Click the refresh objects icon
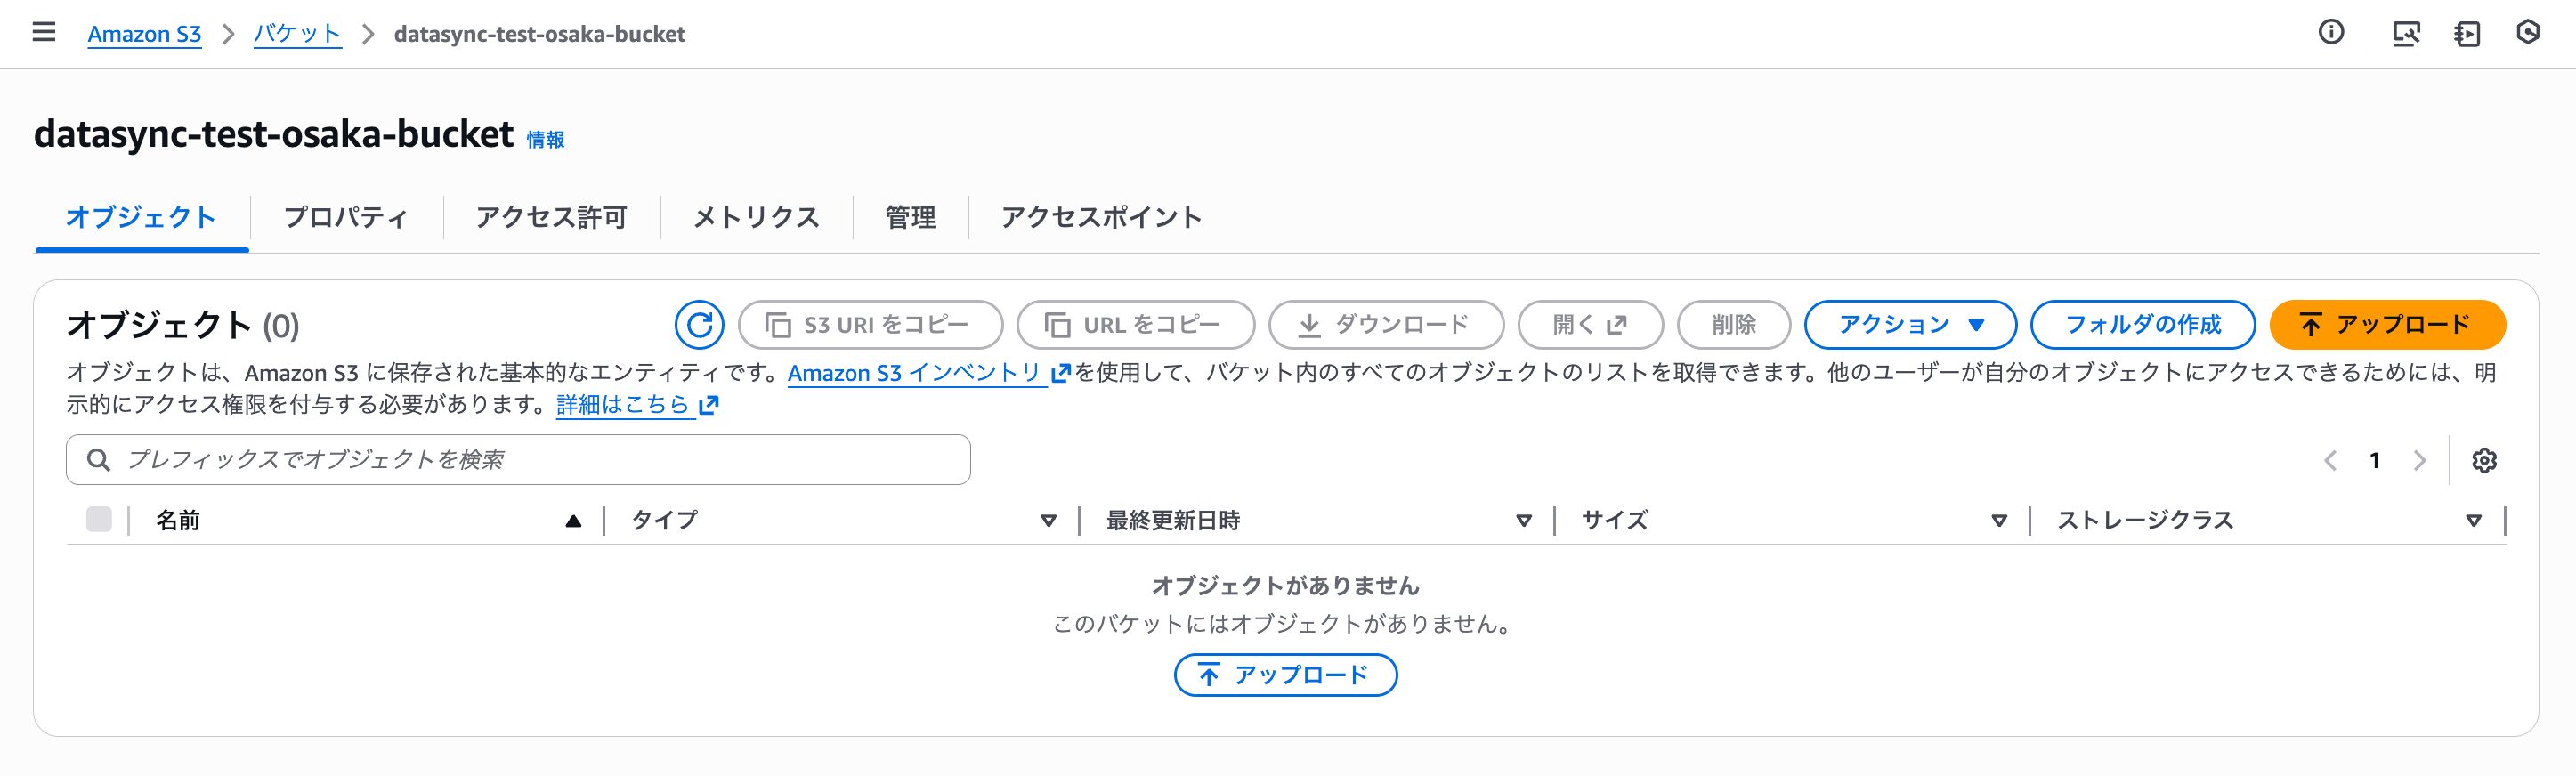 [x=699, y=325]
